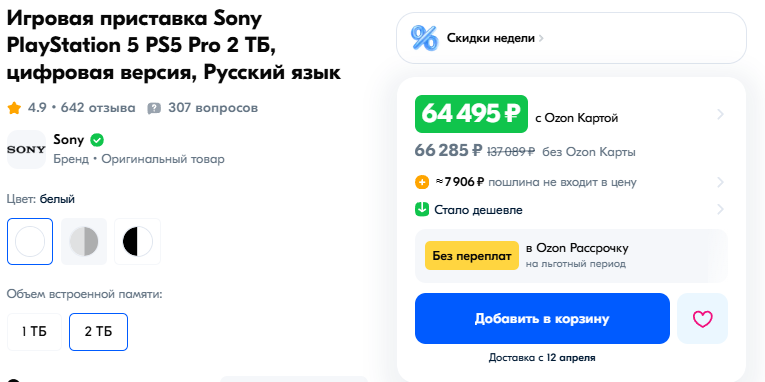This screenshot has width=765, height=382.
Task: Click the green verified brand checkmark
Action: pyautogui.click(x=98, y=141)
